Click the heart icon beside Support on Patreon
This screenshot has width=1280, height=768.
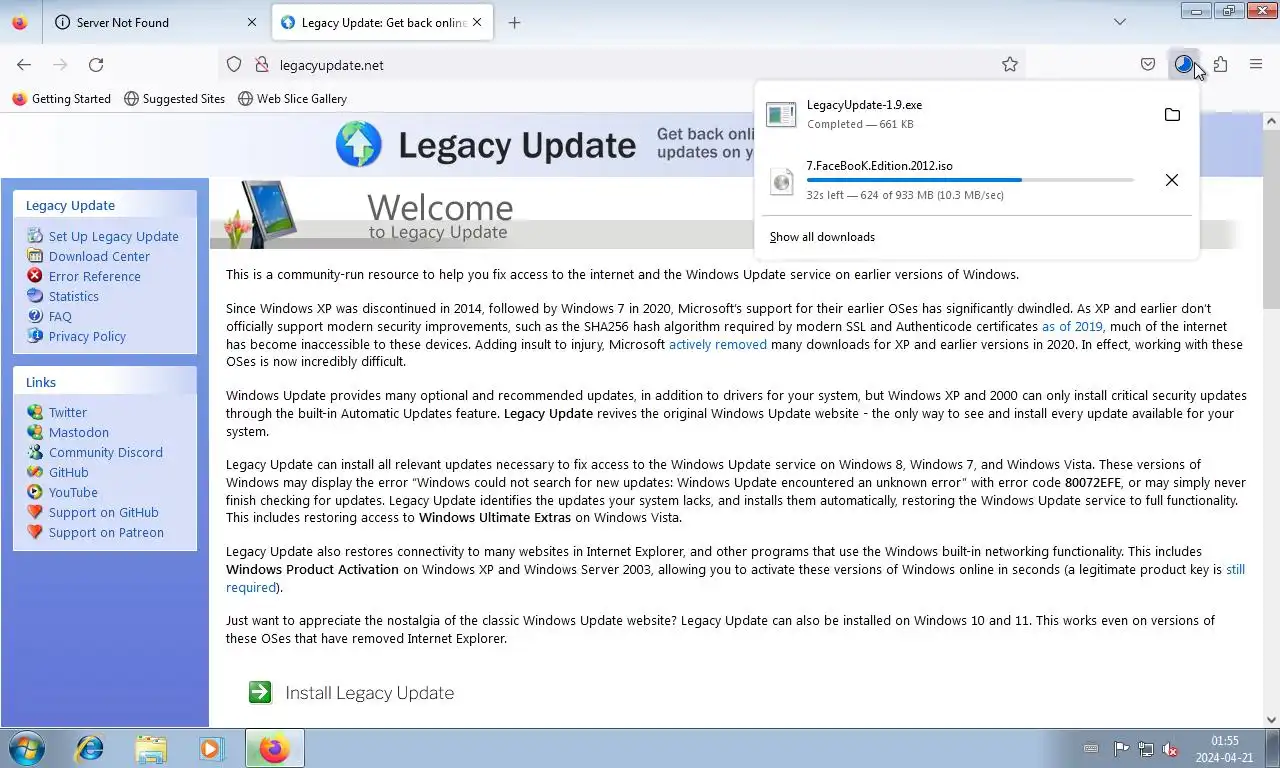35,532
